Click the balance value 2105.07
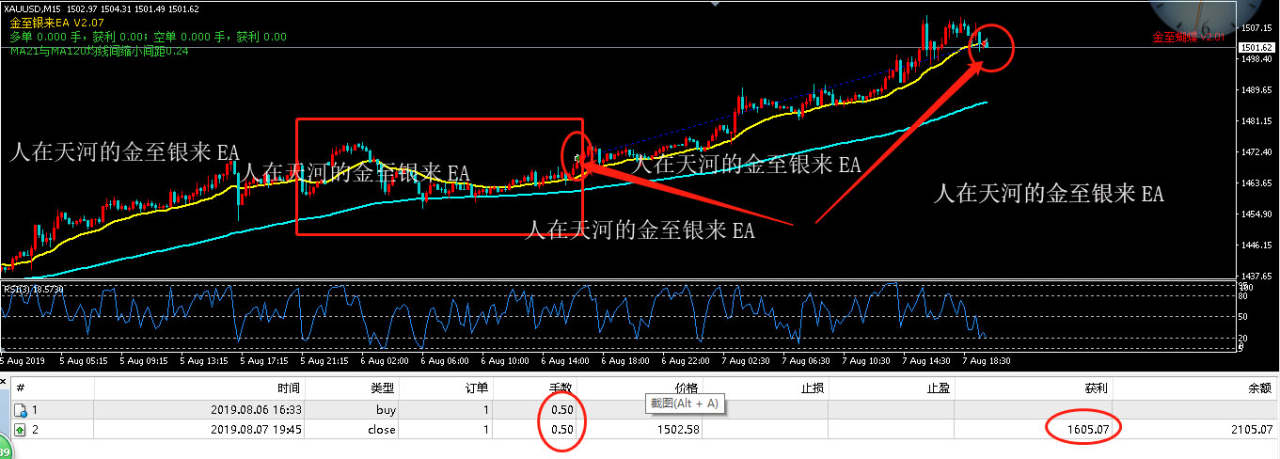The image size is (1280, 459). point(1250,430)
